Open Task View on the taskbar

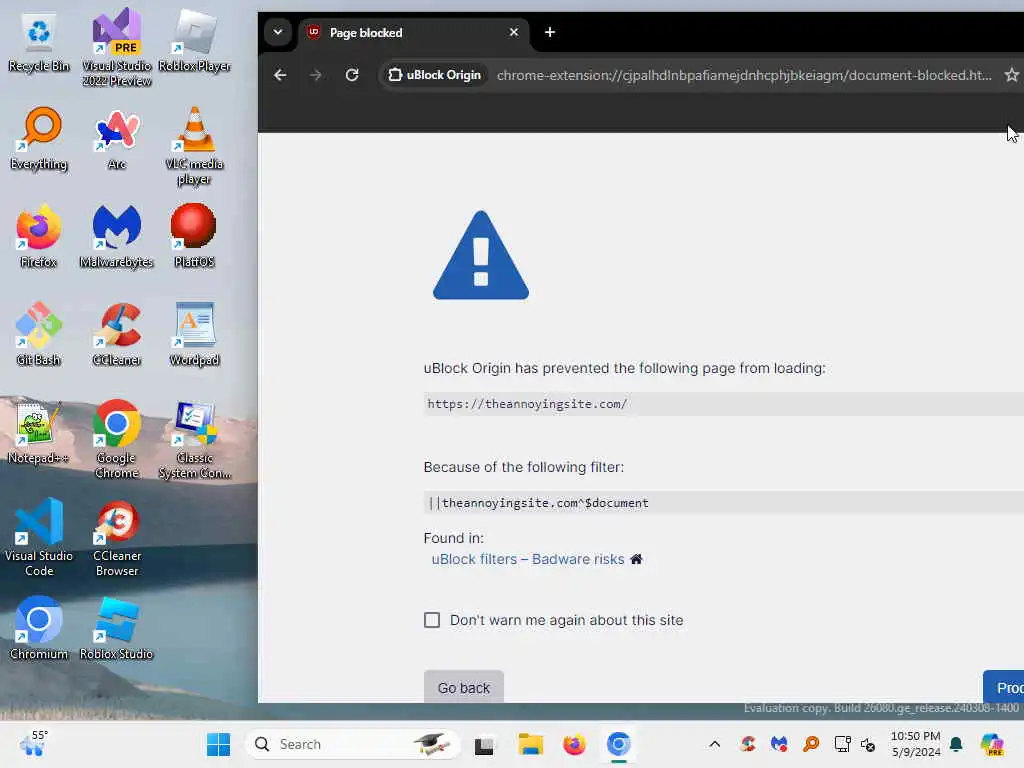click(484, 744)
